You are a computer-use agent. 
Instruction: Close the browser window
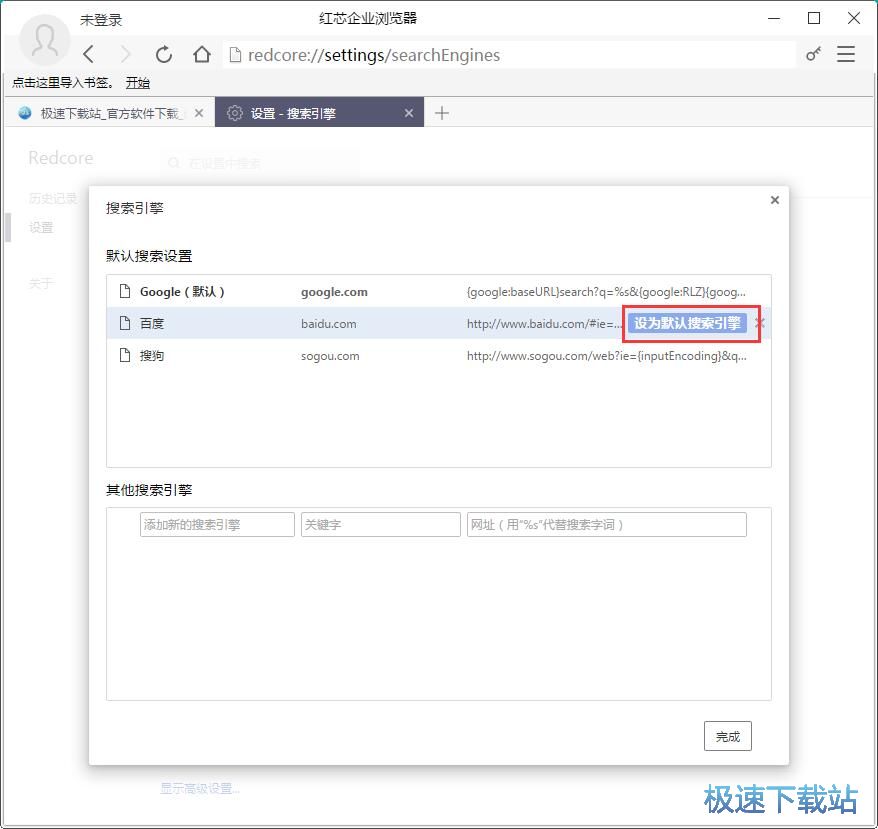853,18
